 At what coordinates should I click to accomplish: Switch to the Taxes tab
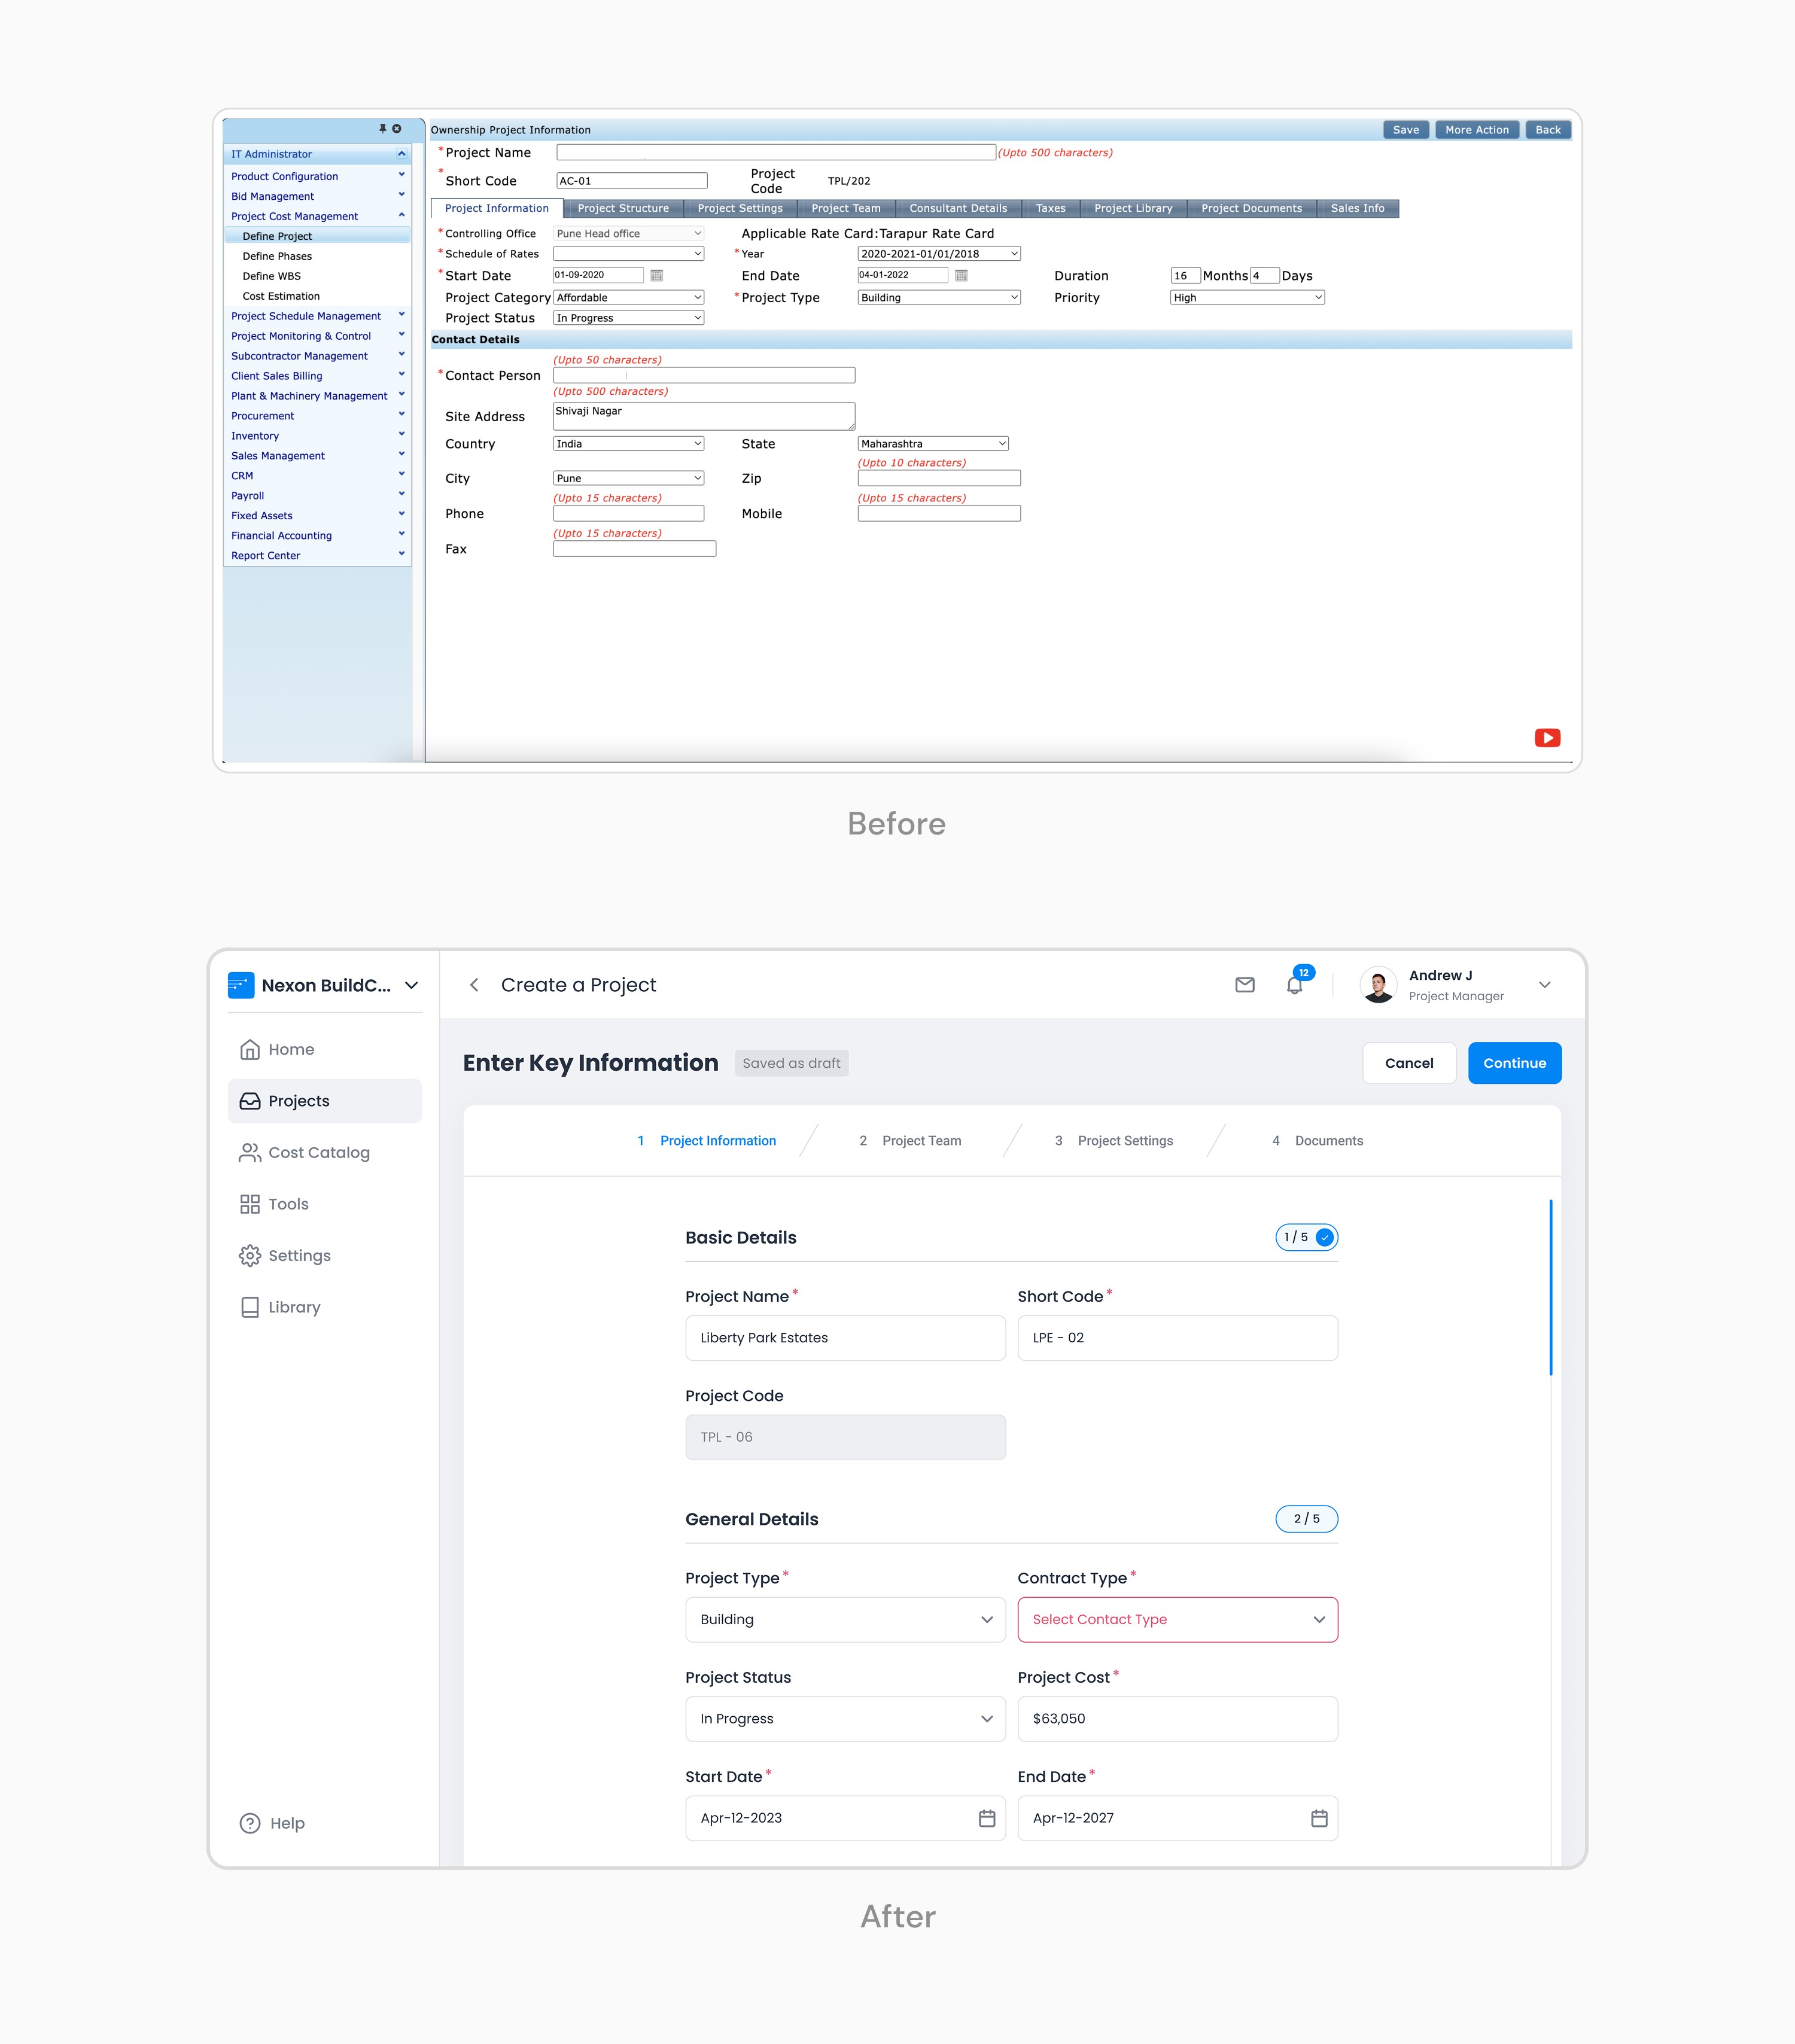[1050, 208]
